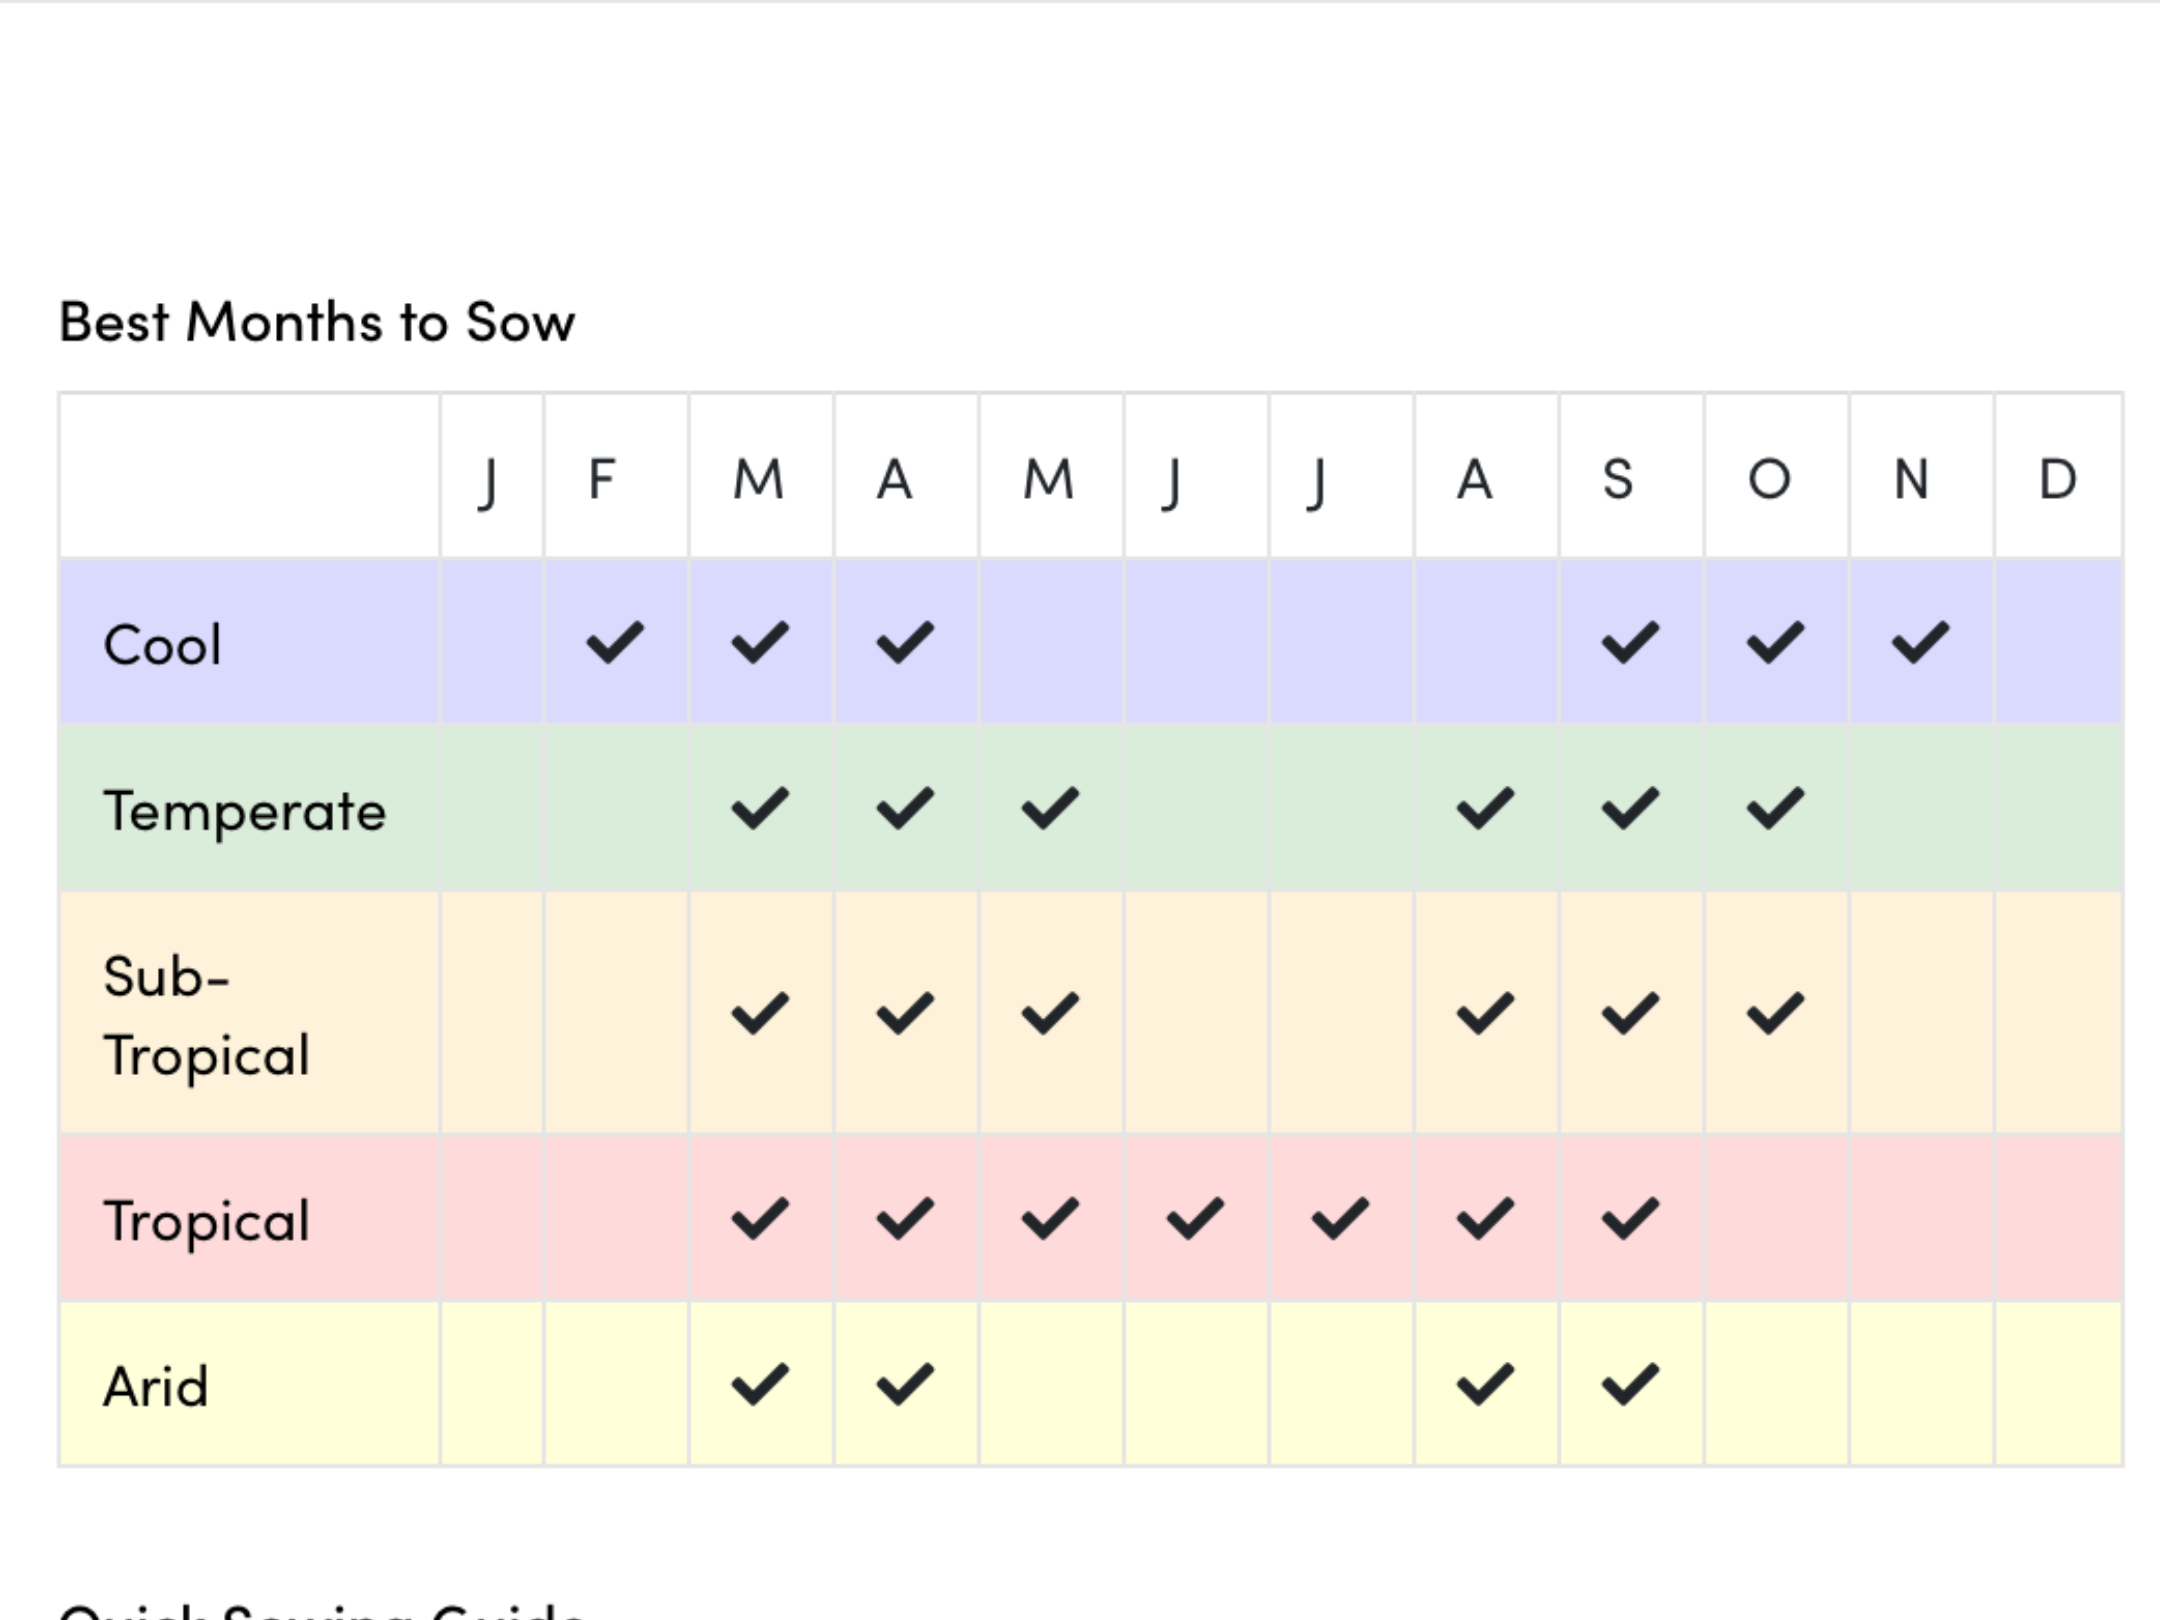Click the Temperate row May checkmark
Viewport: 2160px width, 1620px height.
[x=1050, y=808]
